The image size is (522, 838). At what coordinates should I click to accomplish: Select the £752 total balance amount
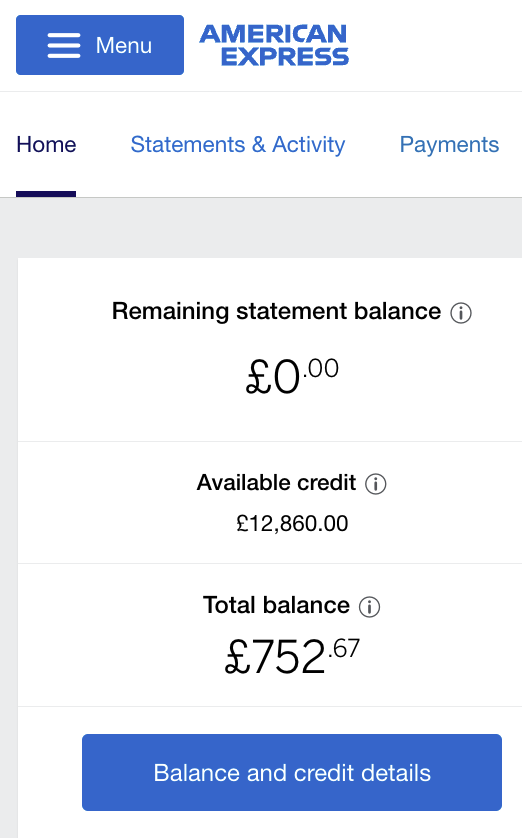tap(275, 657)
